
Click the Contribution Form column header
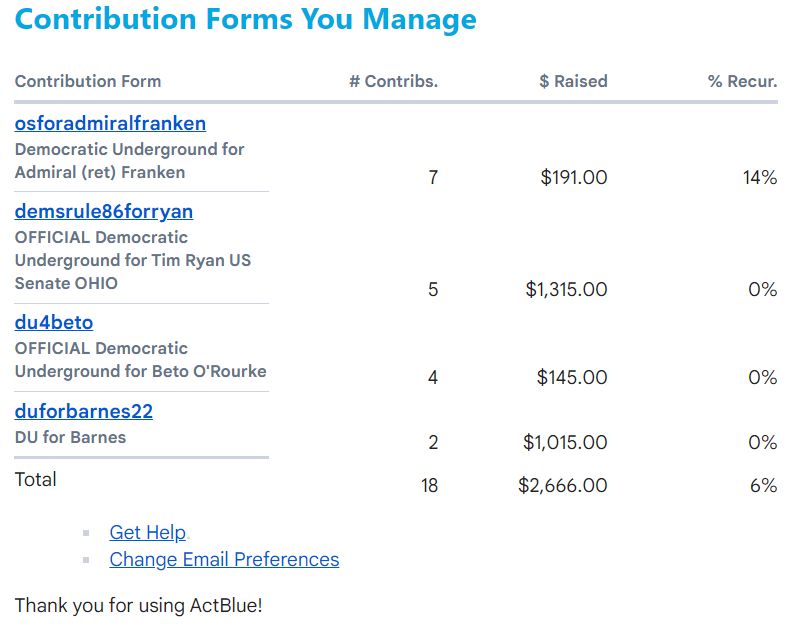(88, 81)
